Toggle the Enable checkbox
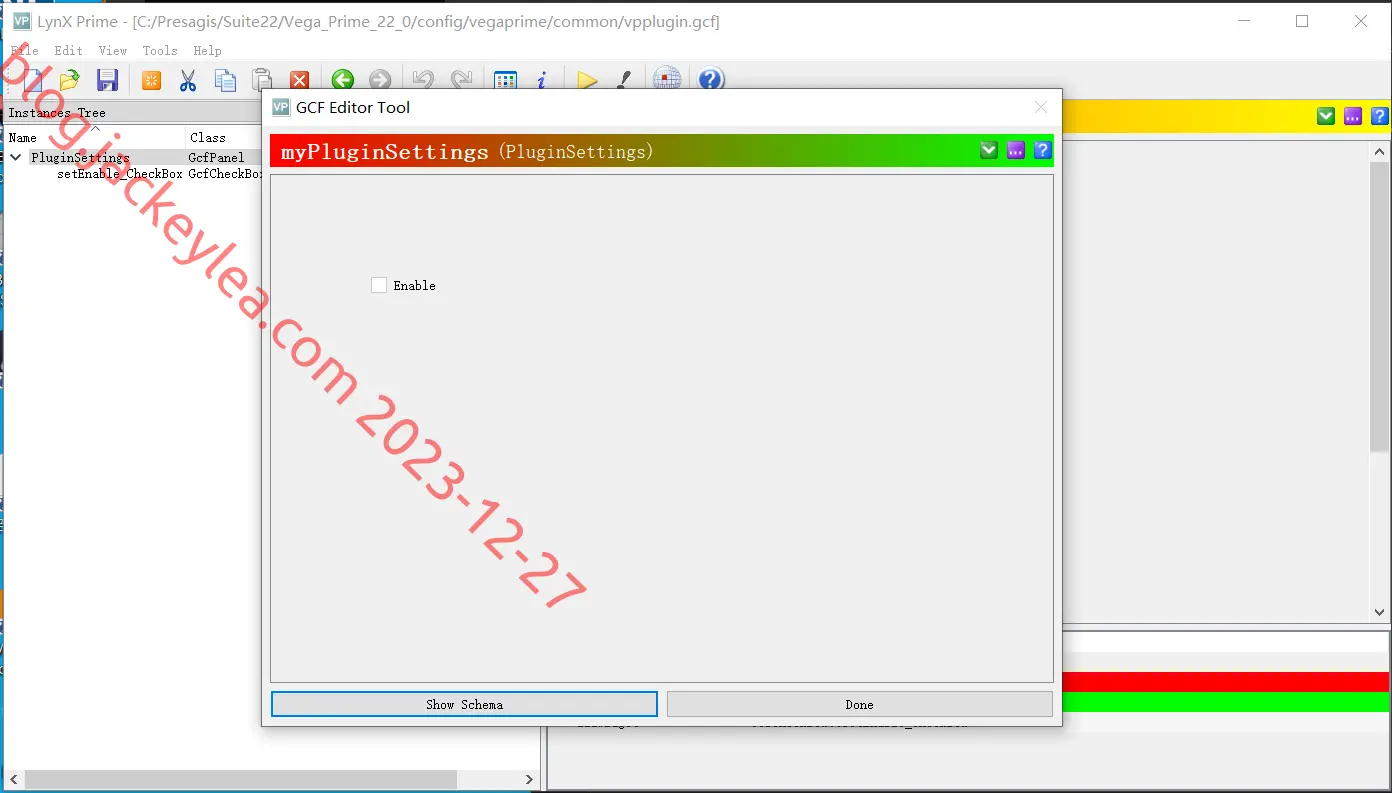Viewport: 1392px width, 793px height. (379, 285)
